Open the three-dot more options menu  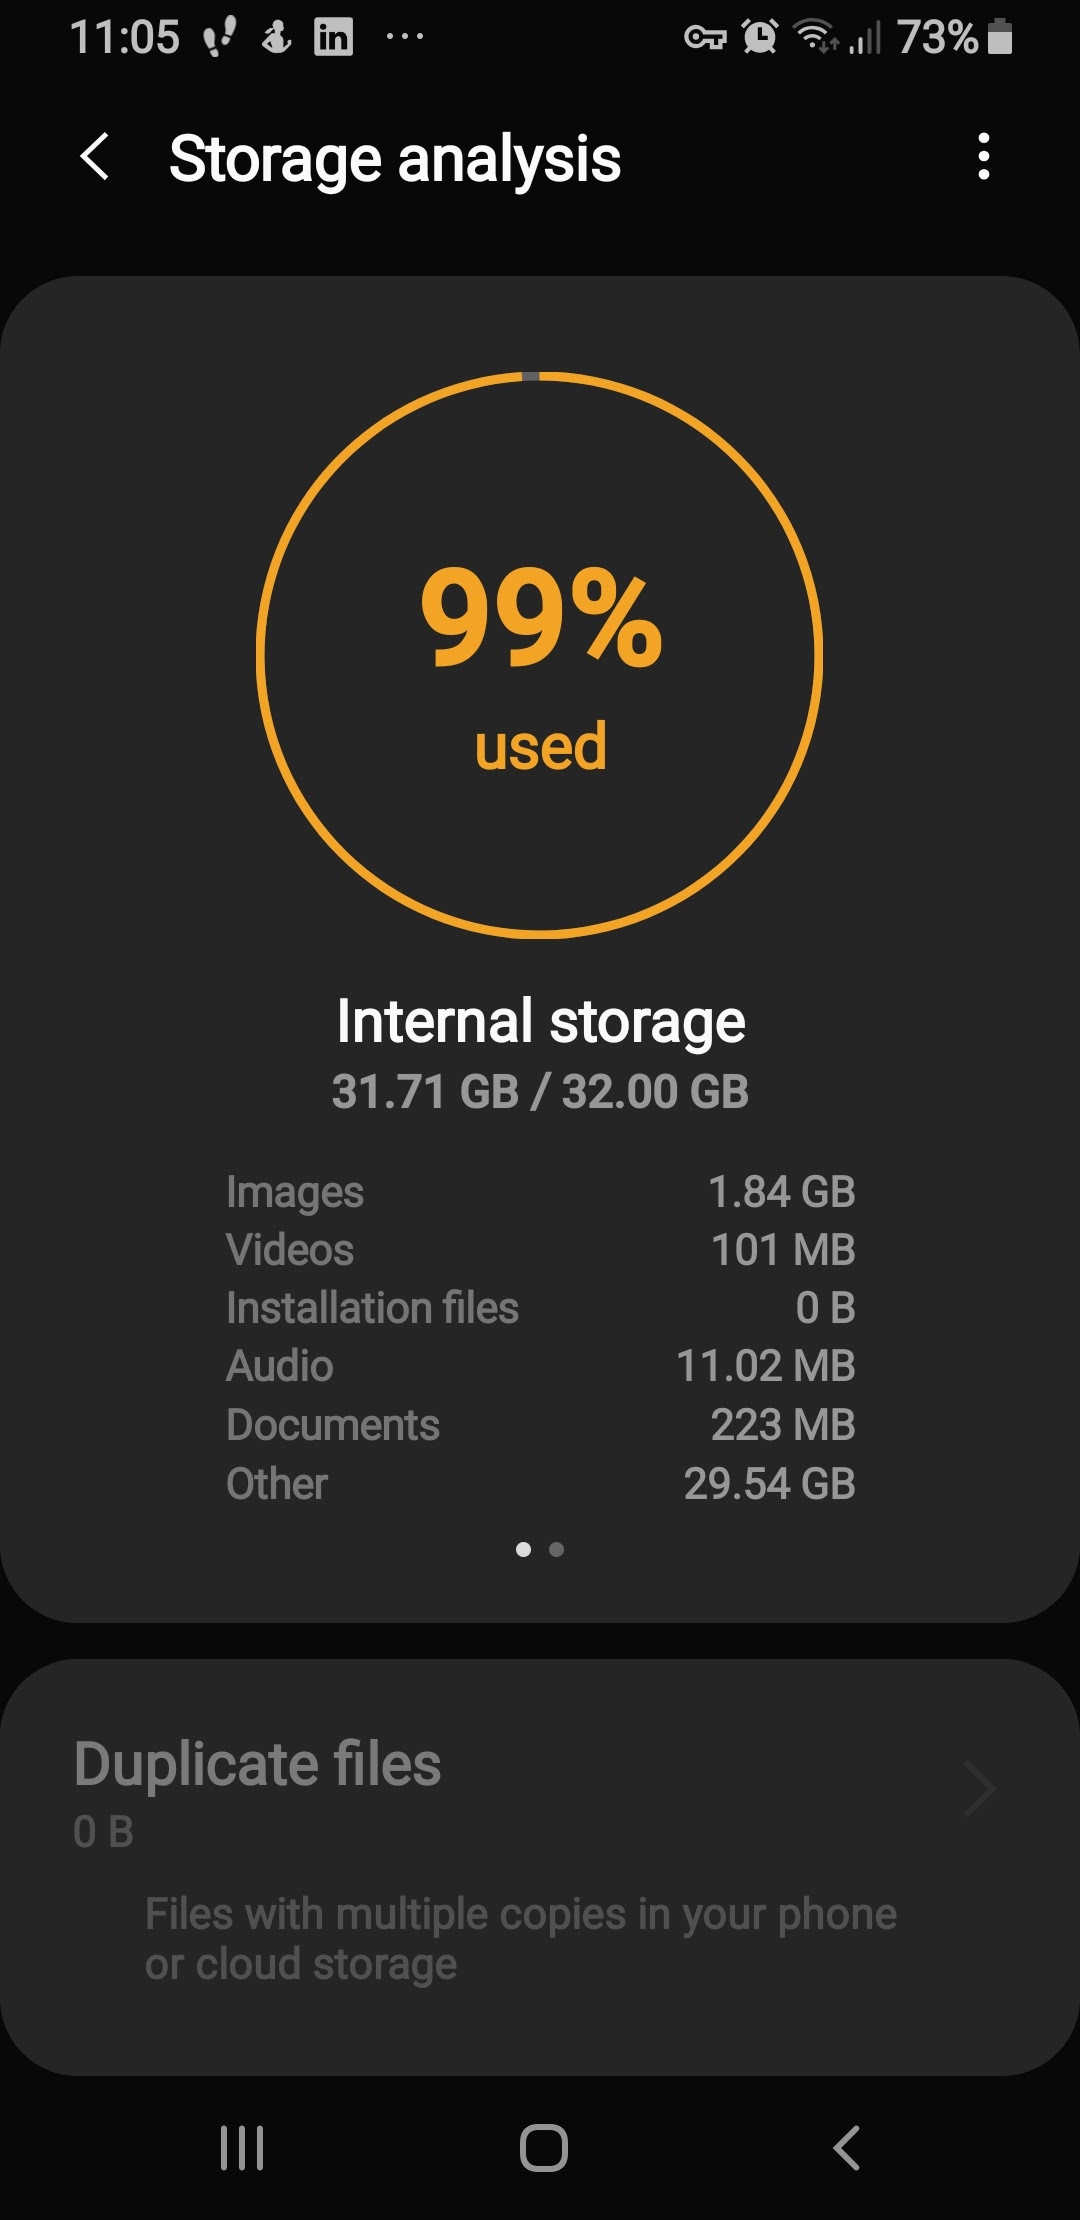tap(984, 157)
